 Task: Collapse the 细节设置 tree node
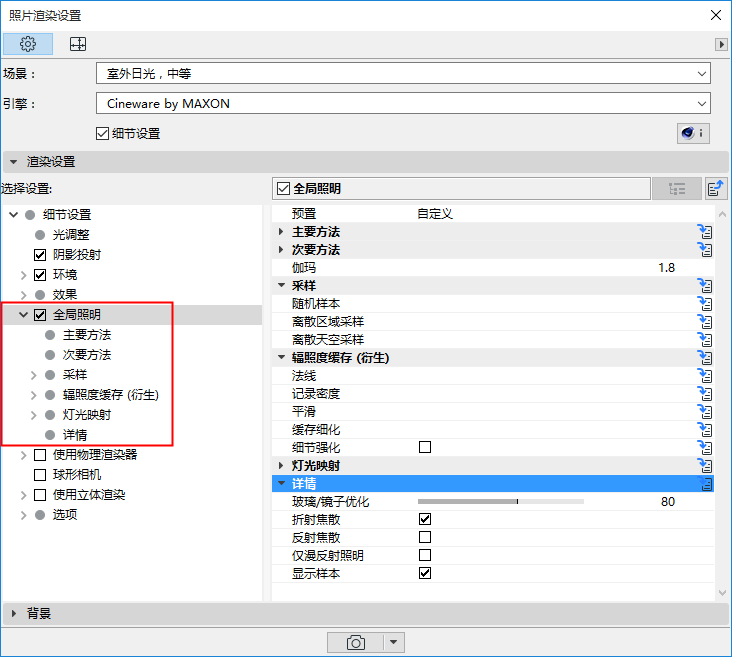click(14, 215)
